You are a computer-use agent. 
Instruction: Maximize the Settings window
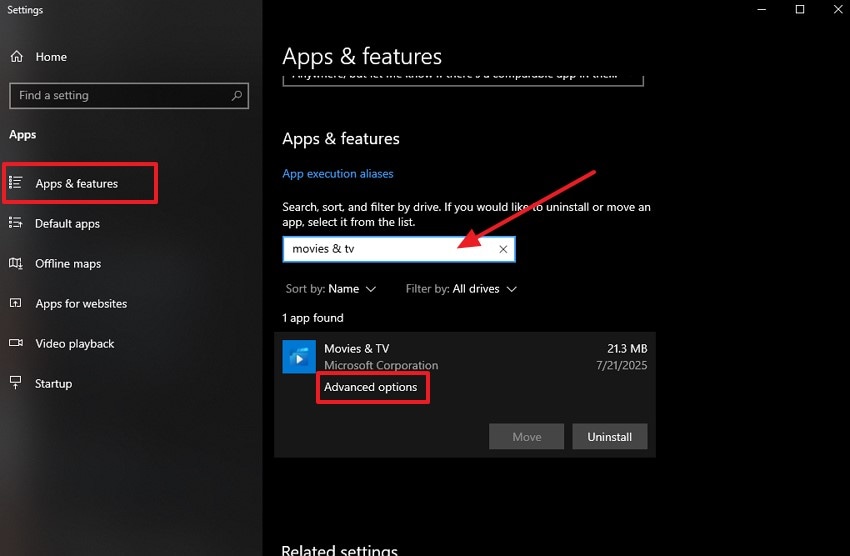pos(800,9)
